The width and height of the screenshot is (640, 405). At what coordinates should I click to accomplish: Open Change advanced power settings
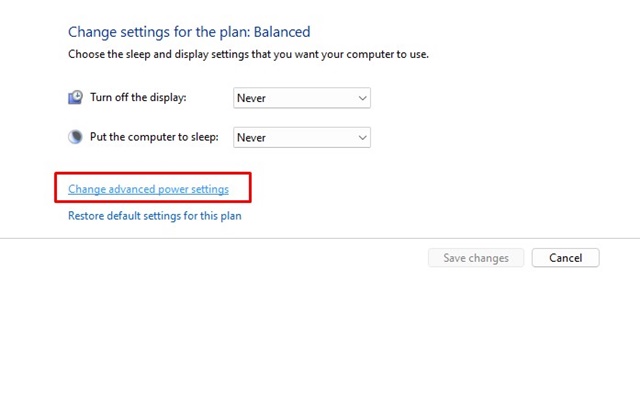148,189
